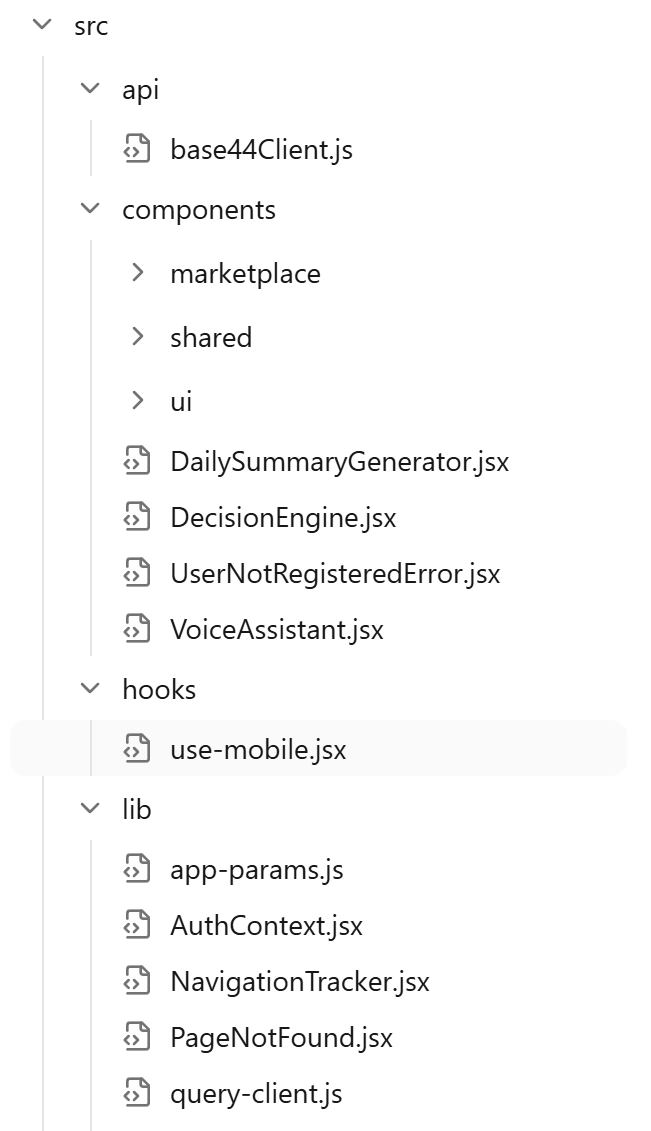Select the components folder label
The image size is (651, 1131).
pyautogui.click(x=199, y=210)
